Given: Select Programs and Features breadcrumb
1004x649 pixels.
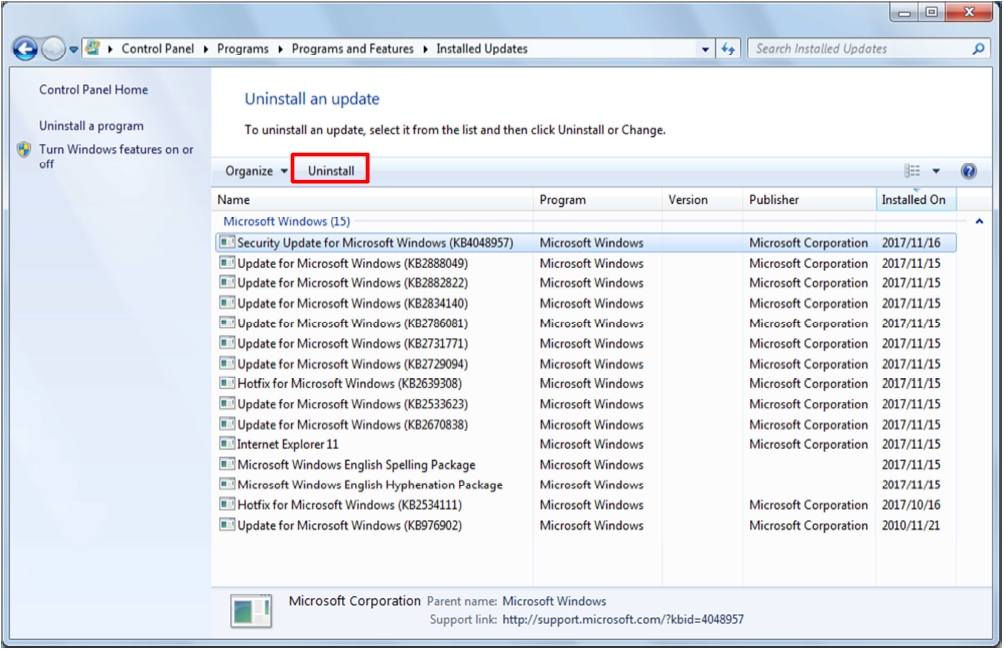Looking at the screenshot, I should pos(352,49).
